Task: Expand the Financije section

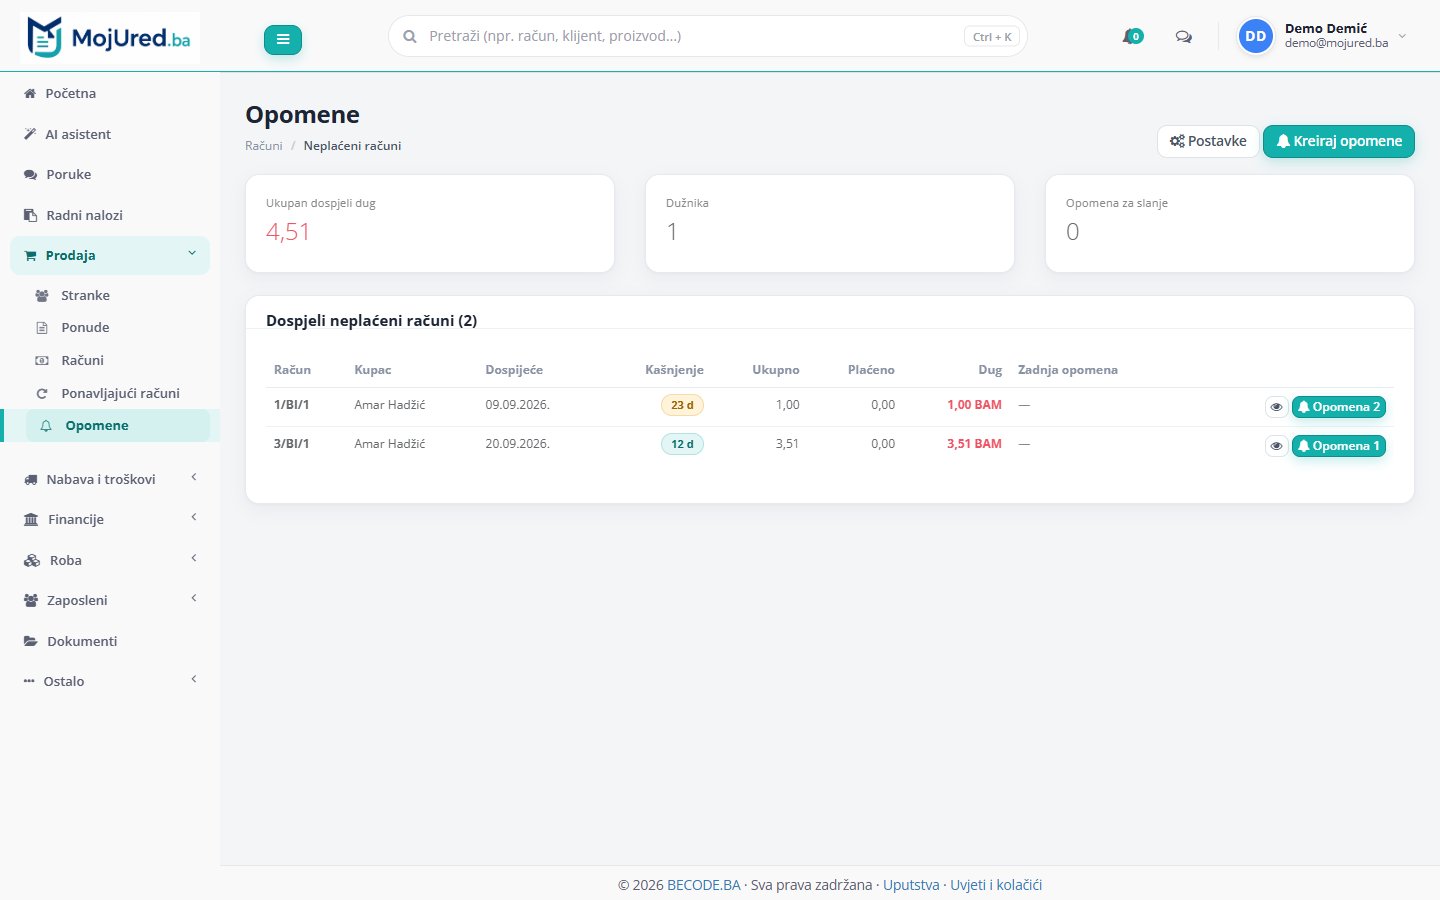Action: (x=110, y=519)
